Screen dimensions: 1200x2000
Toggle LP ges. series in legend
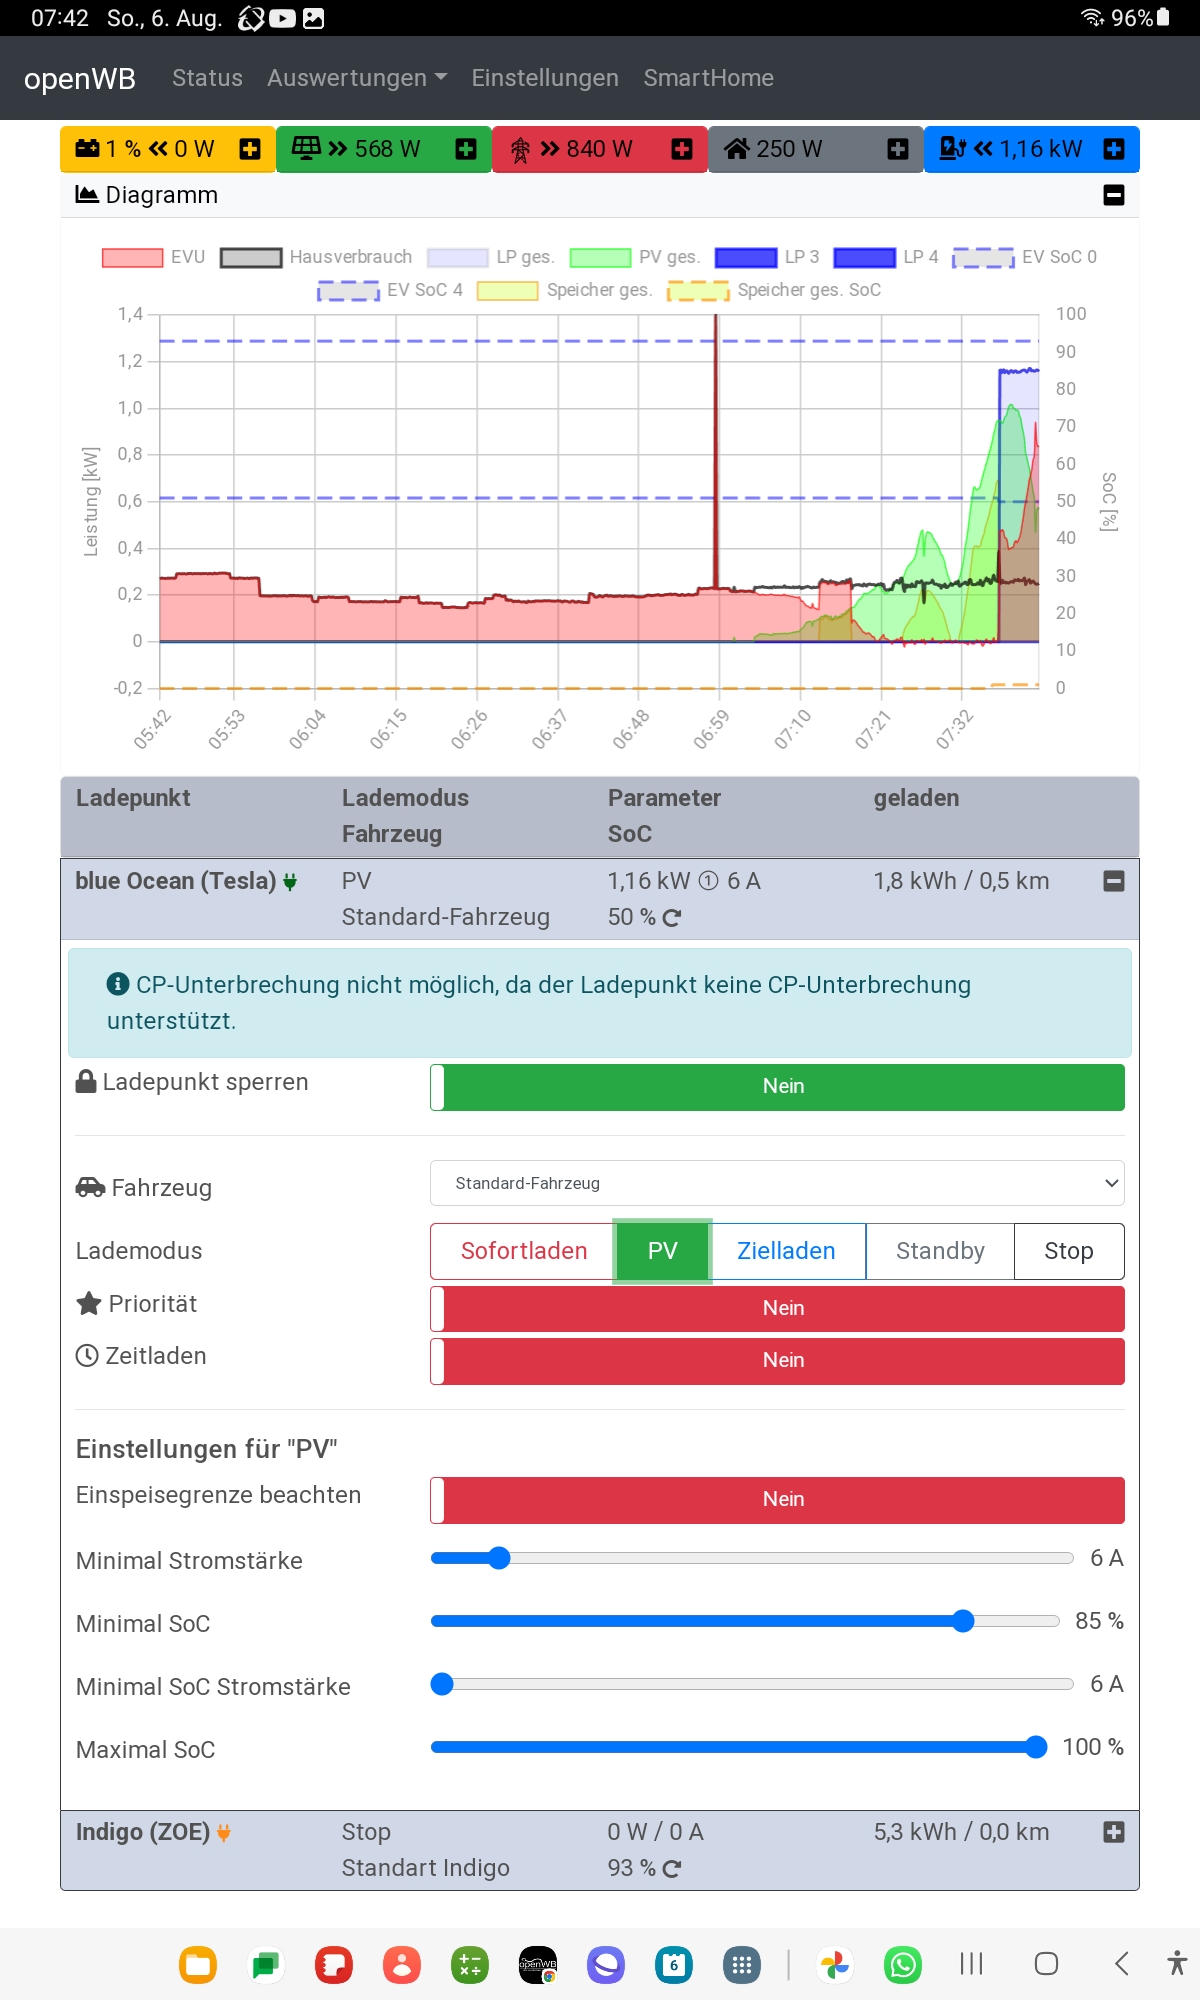coord(491,257)
